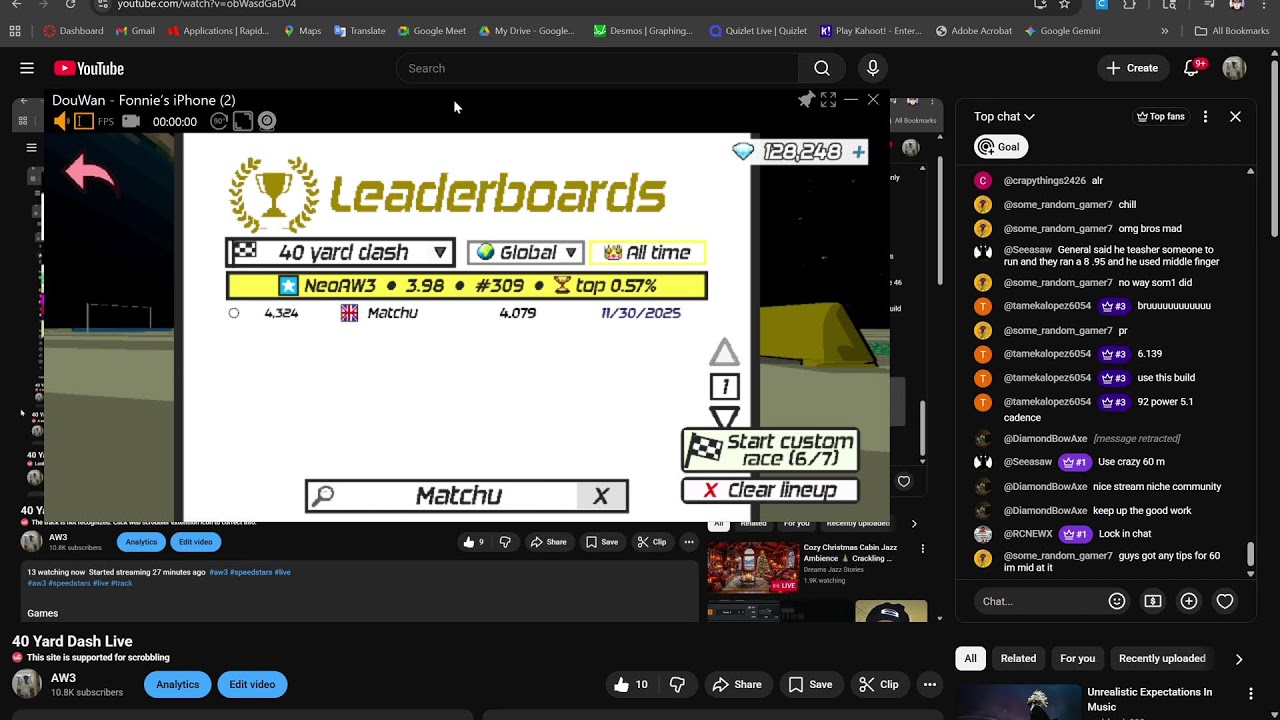Image resolution: width=1280 pixels, height=720 pixels.
Task: Open the chat Goal chip
Action: coord(1000,147)
